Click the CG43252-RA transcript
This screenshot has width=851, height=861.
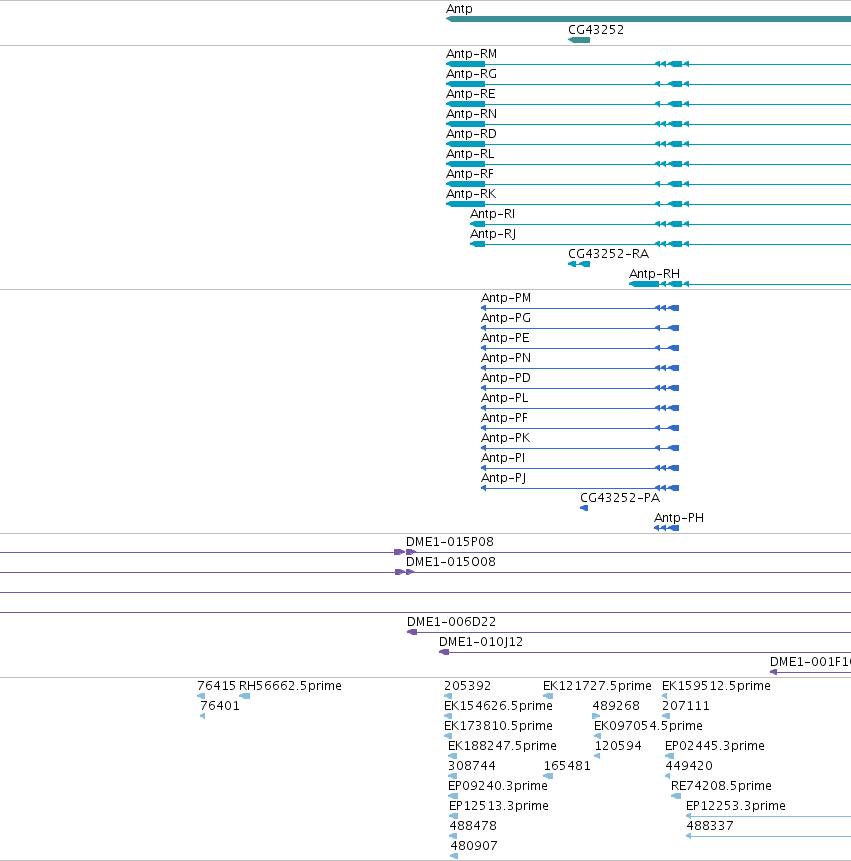pos(579,264)
